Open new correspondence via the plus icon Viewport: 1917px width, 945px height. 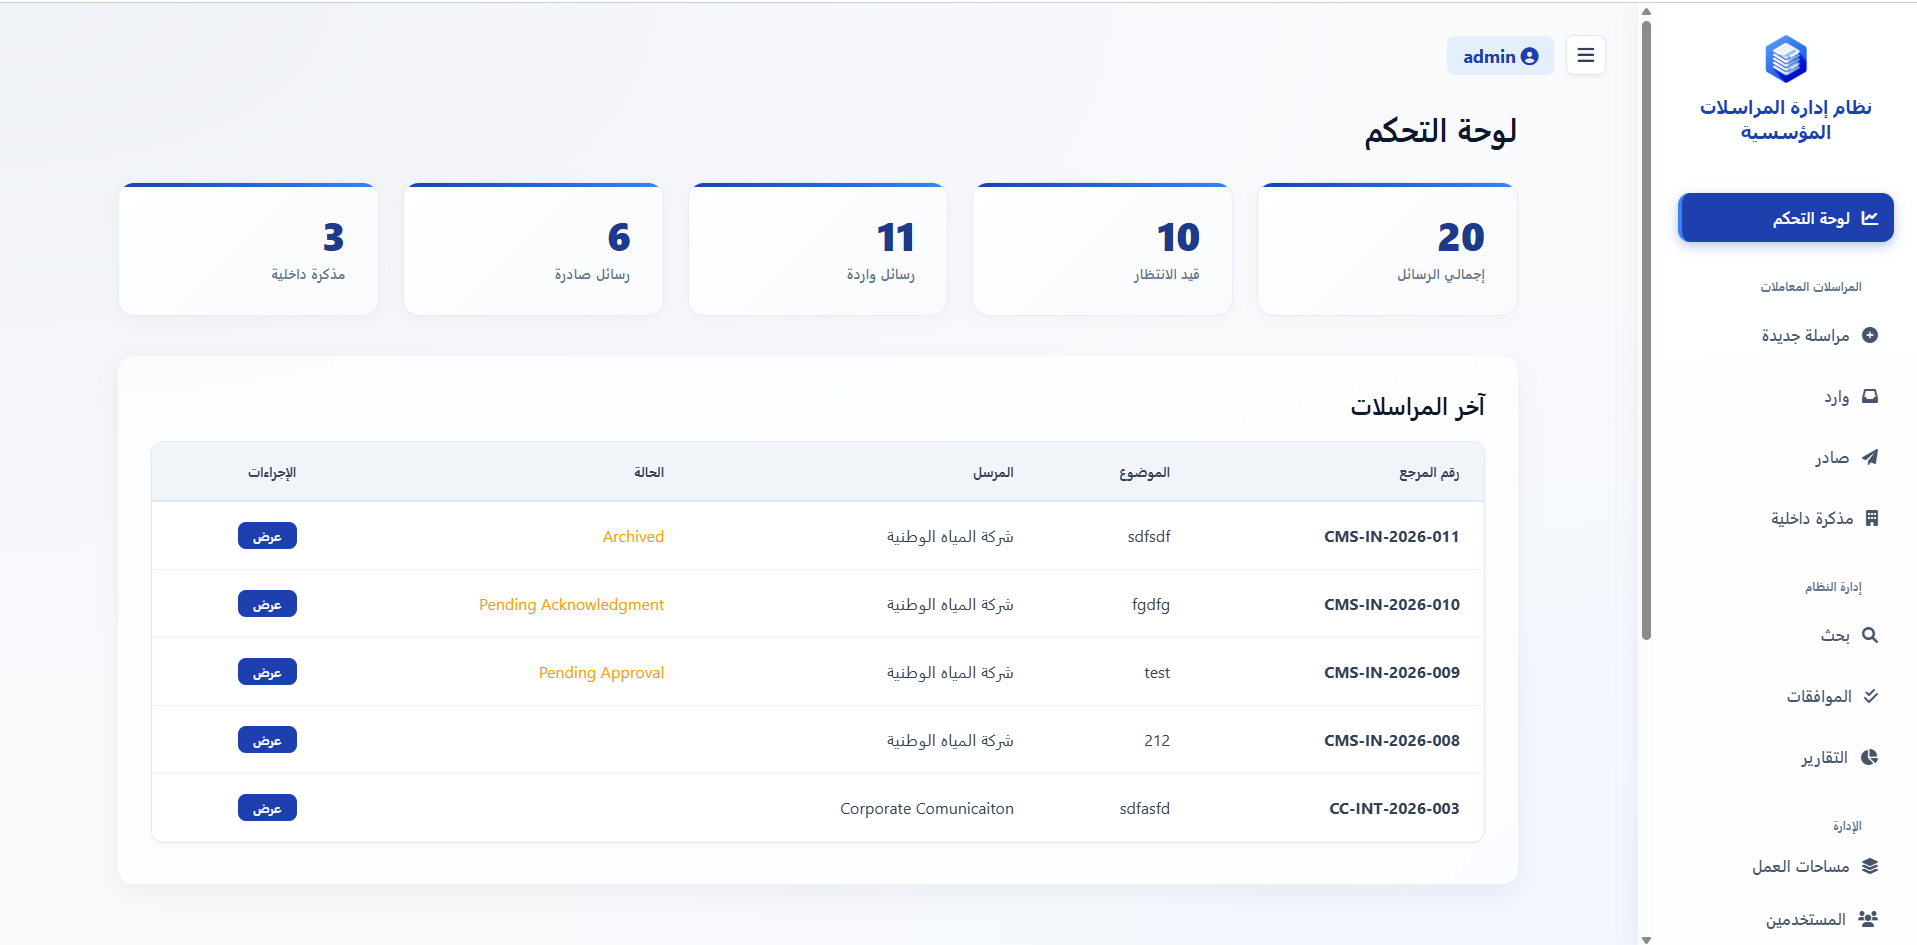click(x=1869, y=336)
